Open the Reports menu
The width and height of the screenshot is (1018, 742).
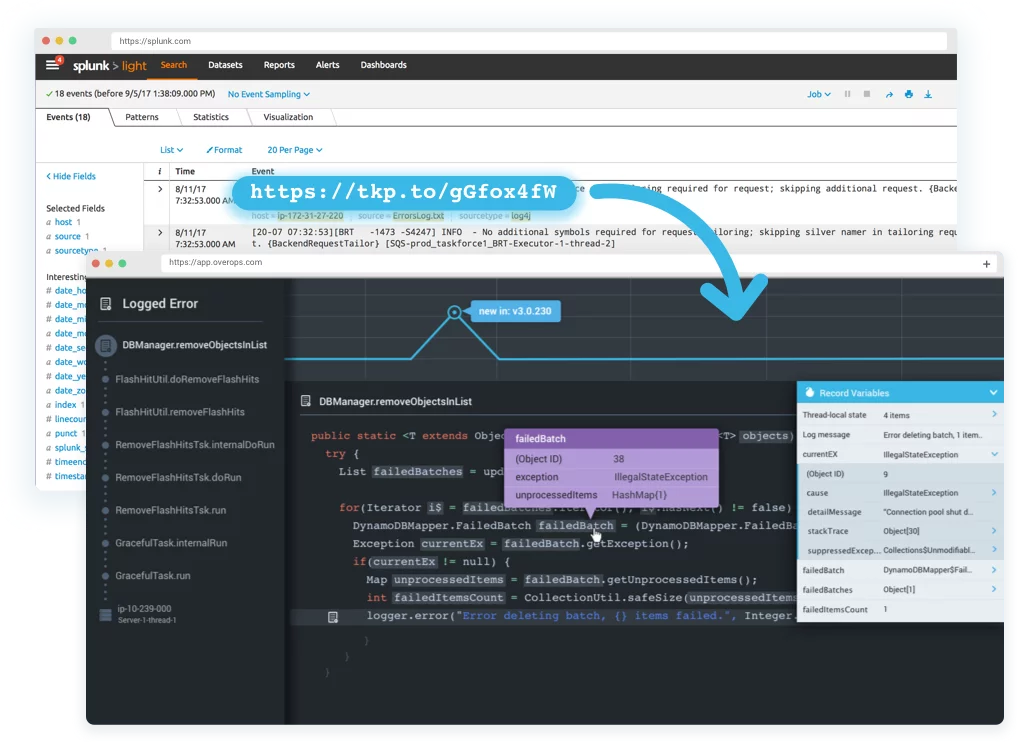[x=279, y=65]
